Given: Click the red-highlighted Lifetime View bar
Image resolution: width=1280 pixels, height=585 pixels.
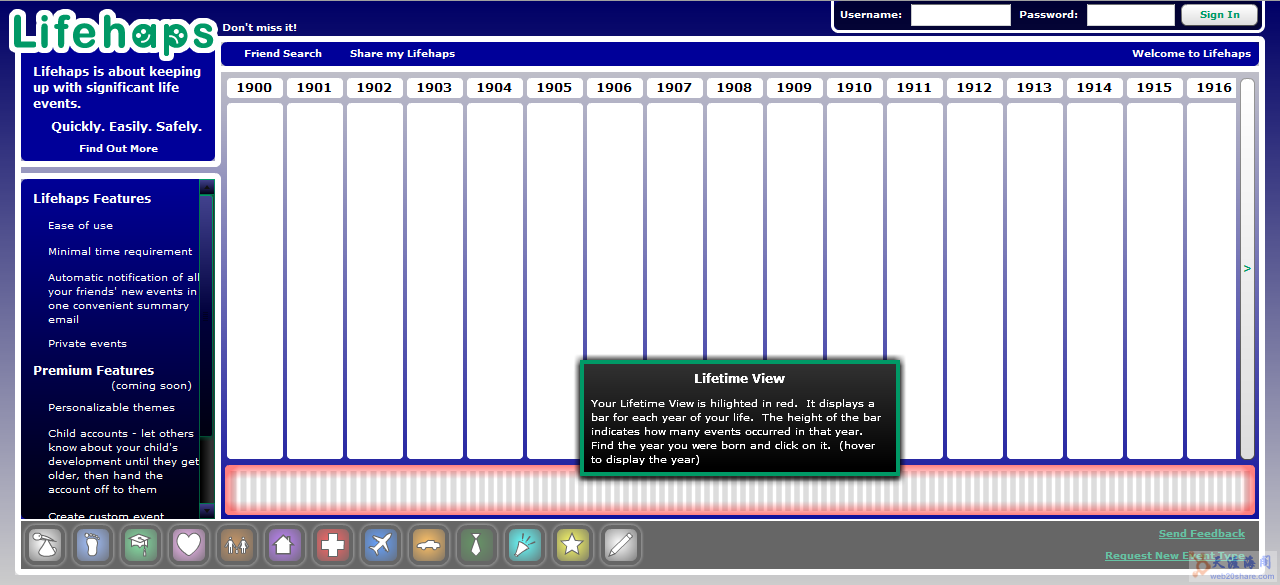Looking at the screenshot, I should 740,490.
